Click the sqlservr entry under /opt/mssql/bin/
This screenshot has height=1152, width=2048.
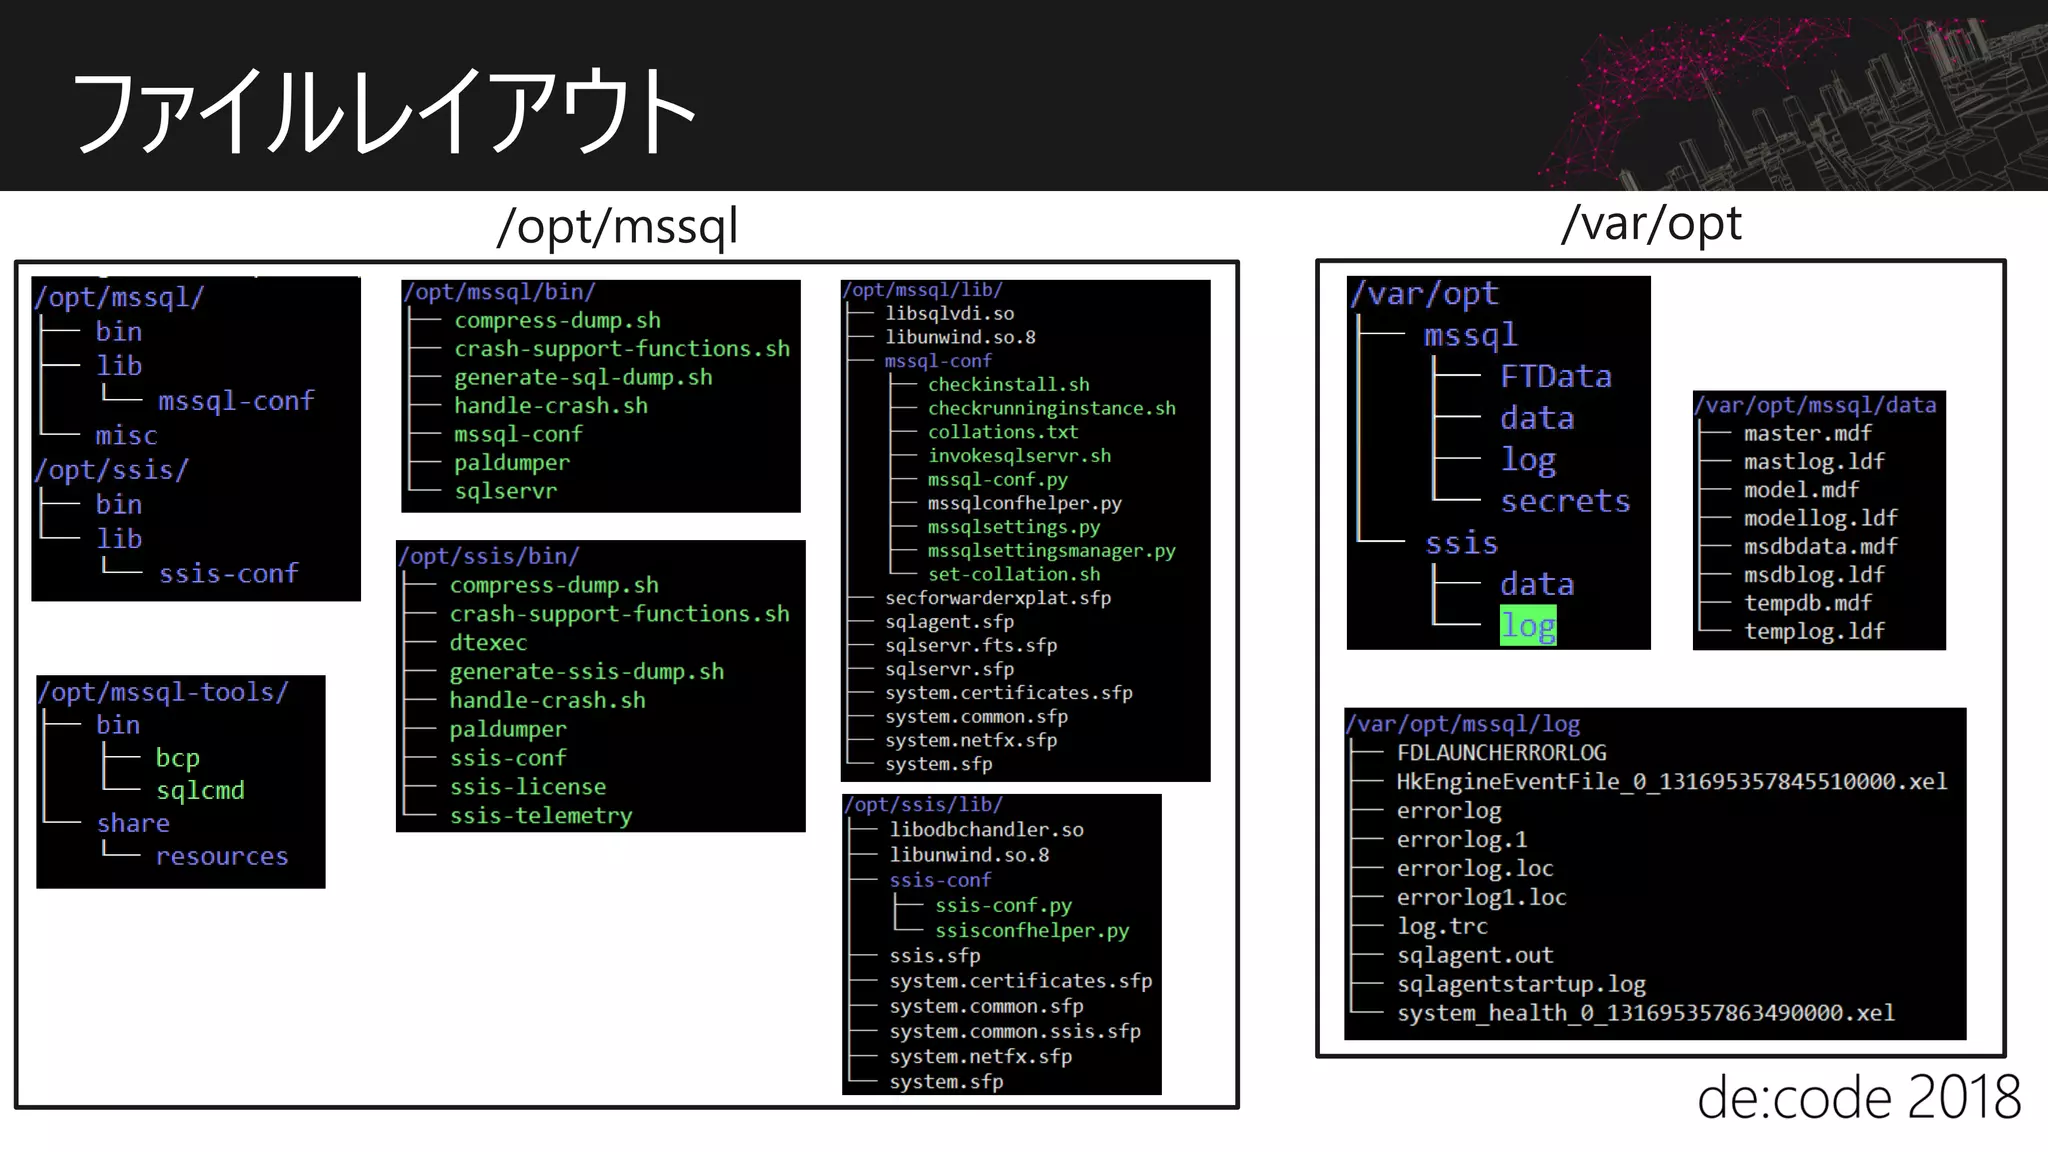click(x=505, y=491)
